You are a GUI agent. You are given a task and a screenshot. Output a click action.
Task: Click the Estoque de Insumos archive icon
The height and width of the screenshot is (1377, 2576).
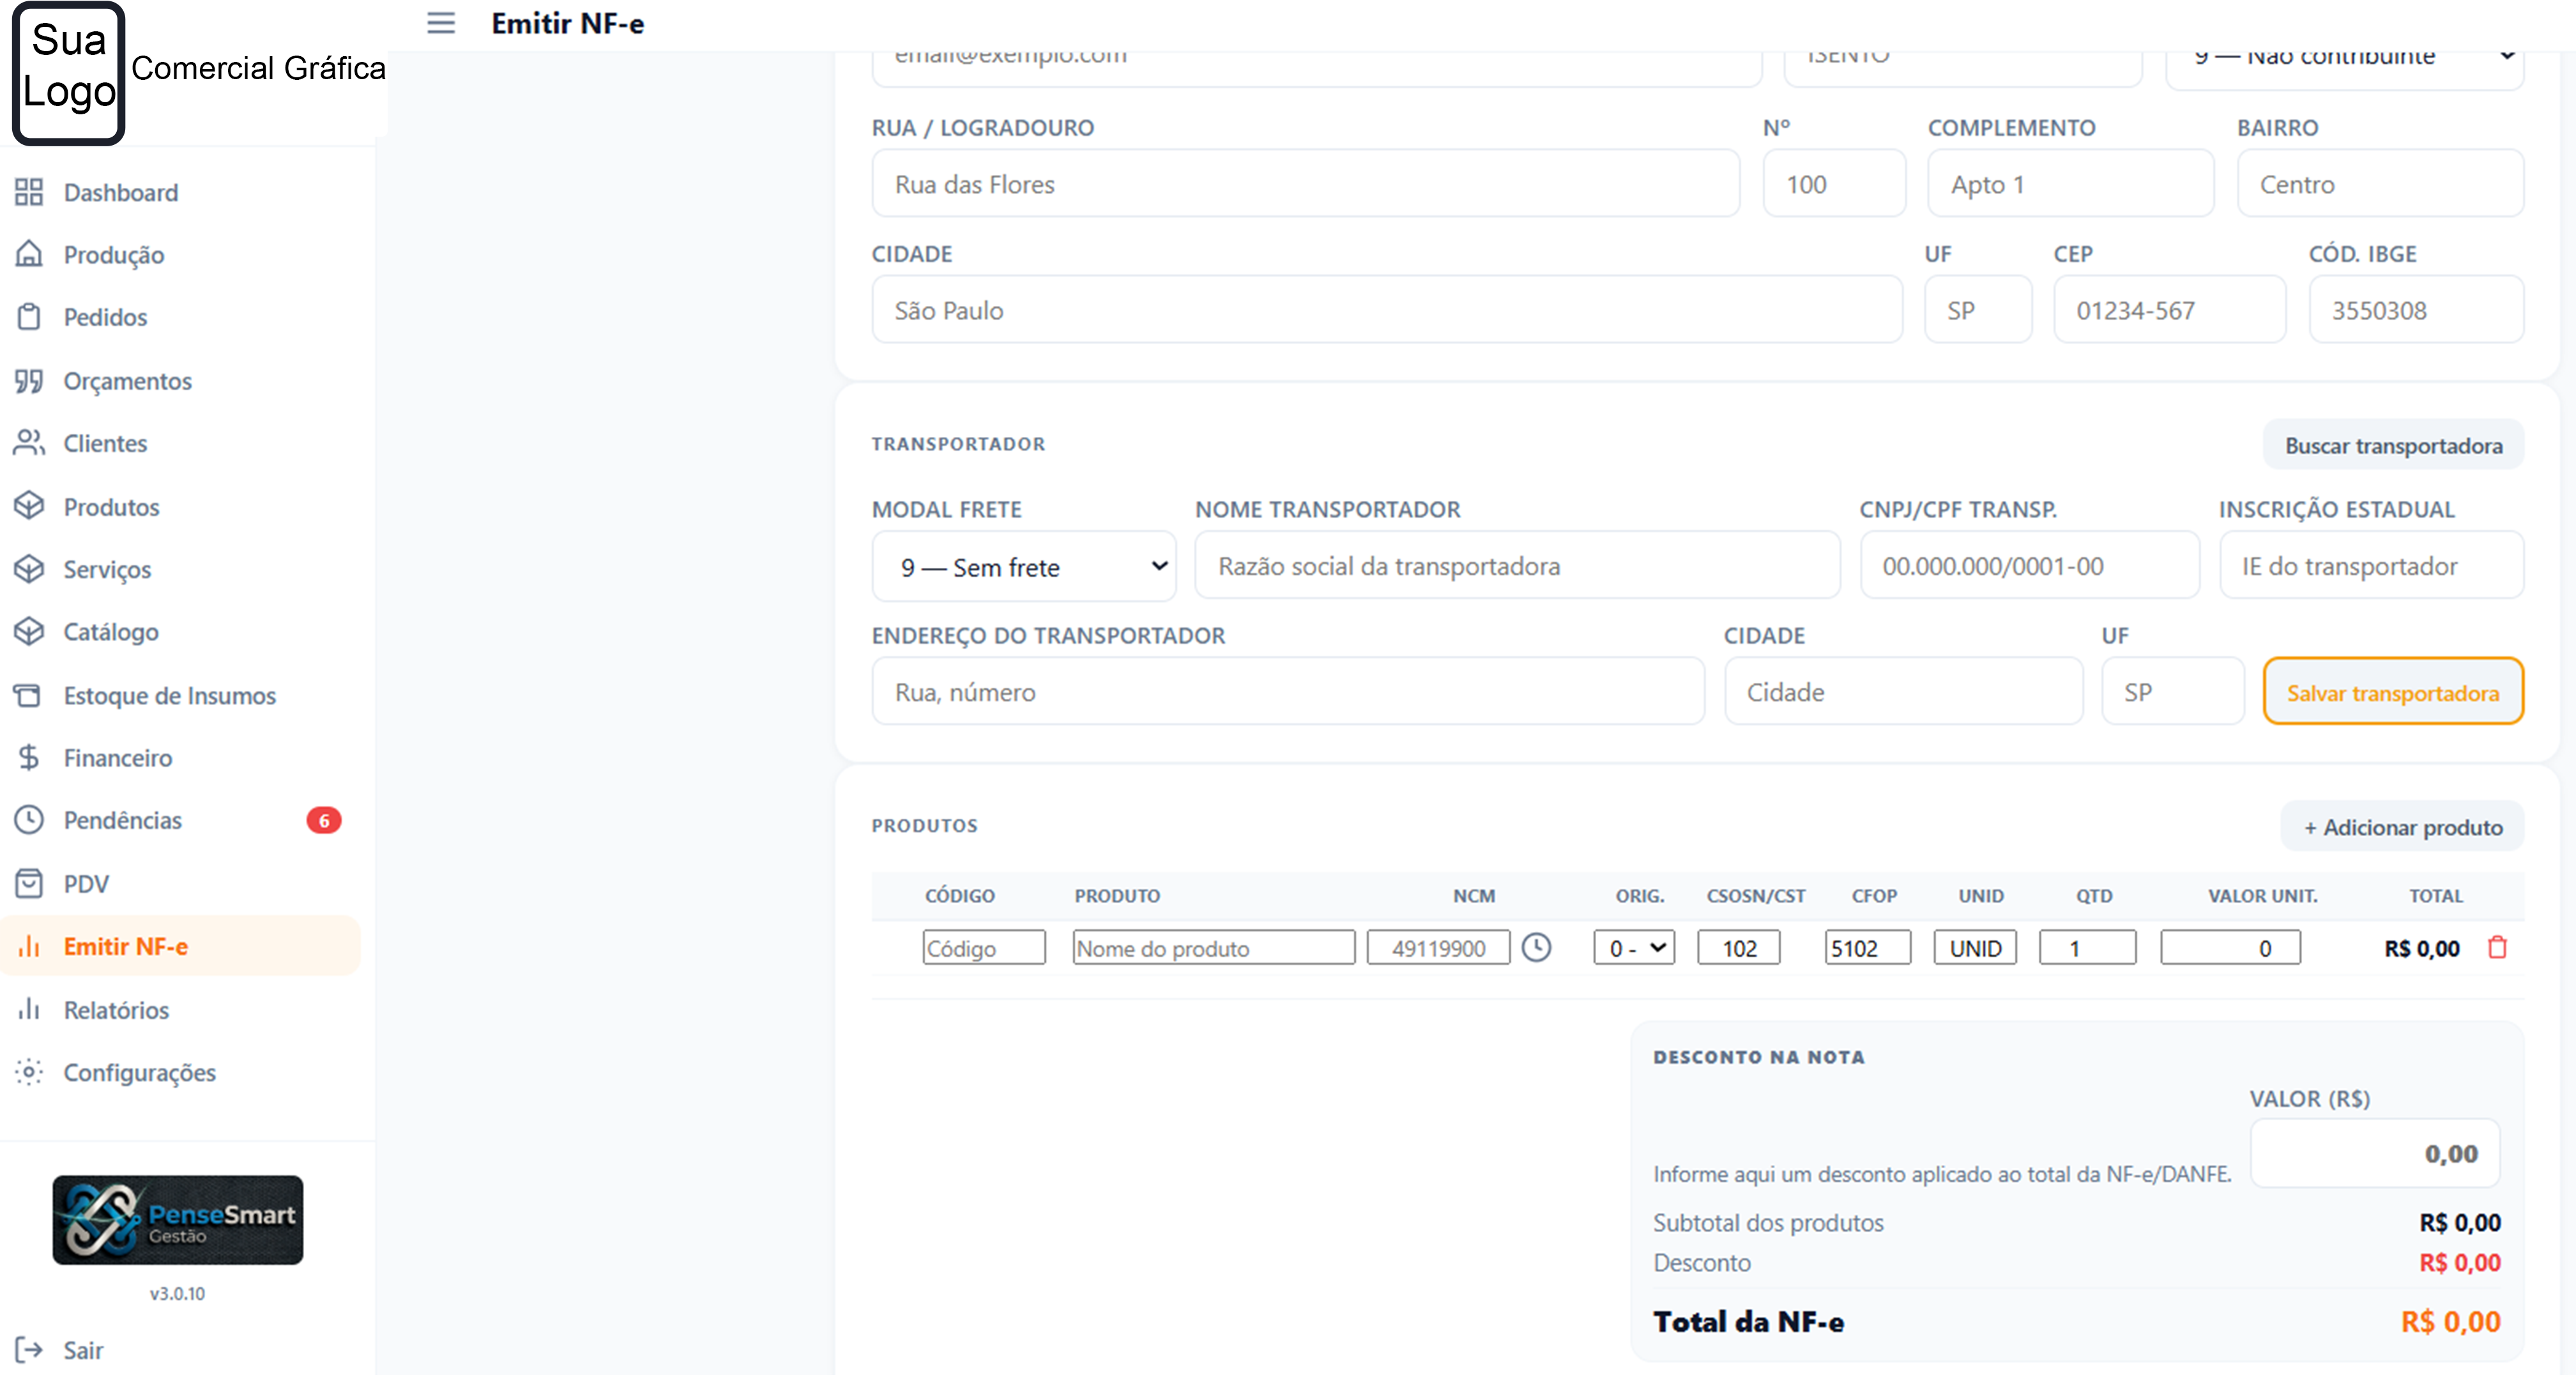(29, 695)
